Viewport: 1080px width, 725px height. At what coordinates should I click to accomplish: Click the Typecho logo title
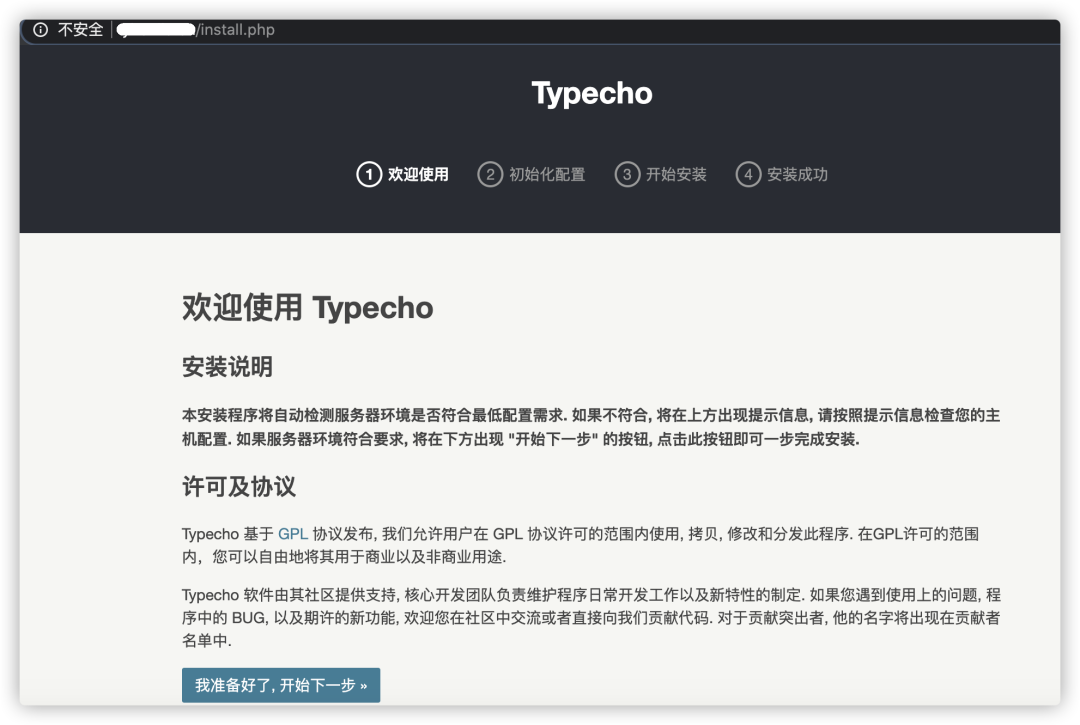[592, 93]
